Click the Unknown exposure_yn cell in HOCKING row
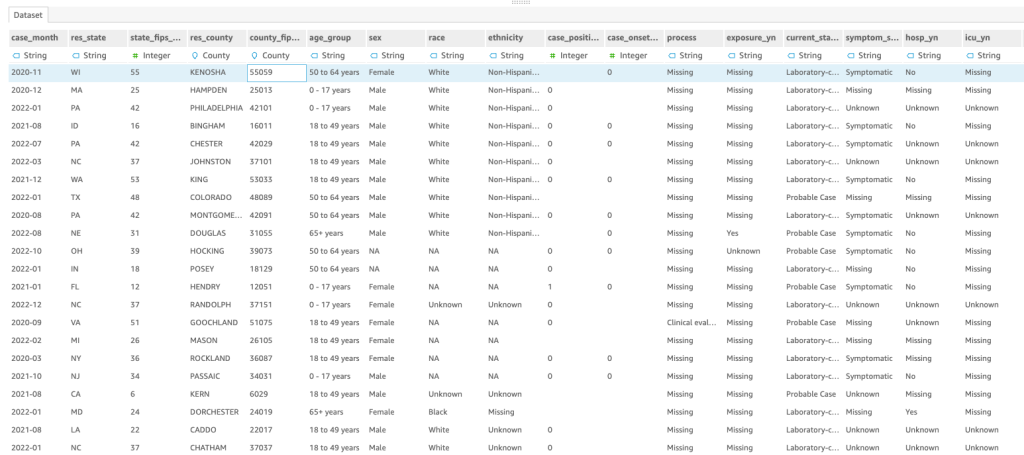 pyautogui.click(x=754, y=251)
